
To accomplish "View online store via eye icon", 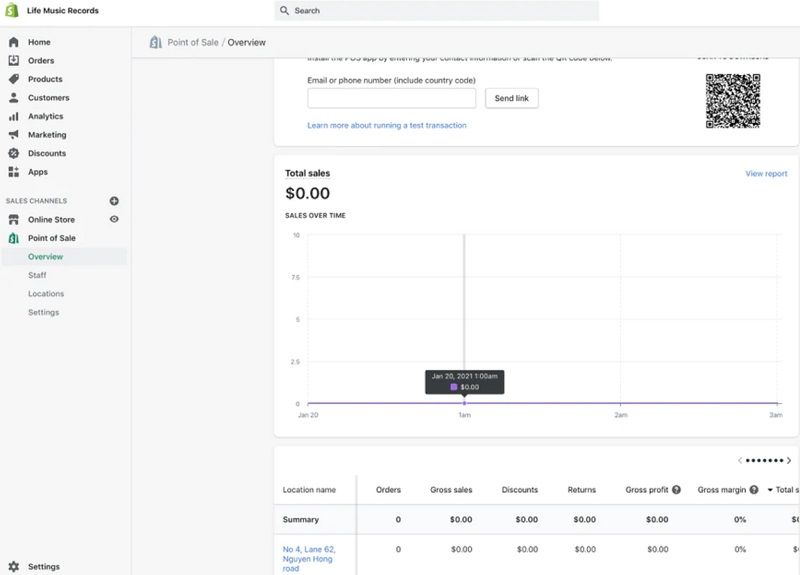I will pyautogui.click(x=114, y=219).
